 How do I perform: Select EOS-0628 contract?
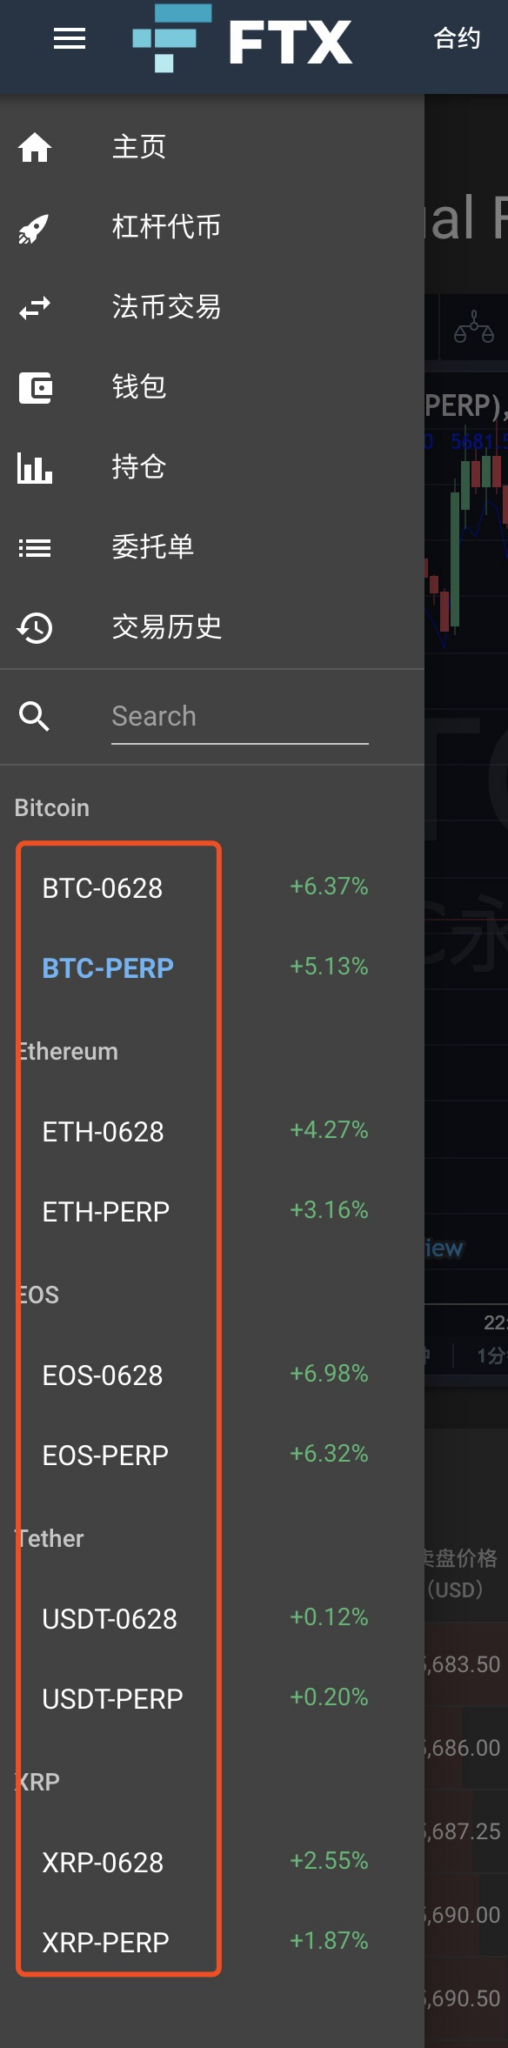[x=102, y=1376]
